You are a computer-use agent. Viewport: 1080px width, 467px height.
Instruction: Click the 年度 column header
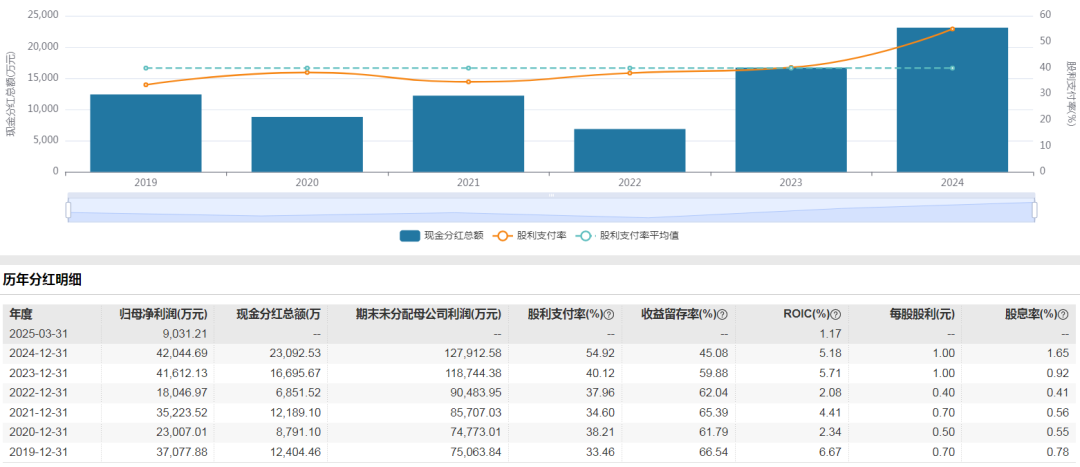(x=22, y=314)
